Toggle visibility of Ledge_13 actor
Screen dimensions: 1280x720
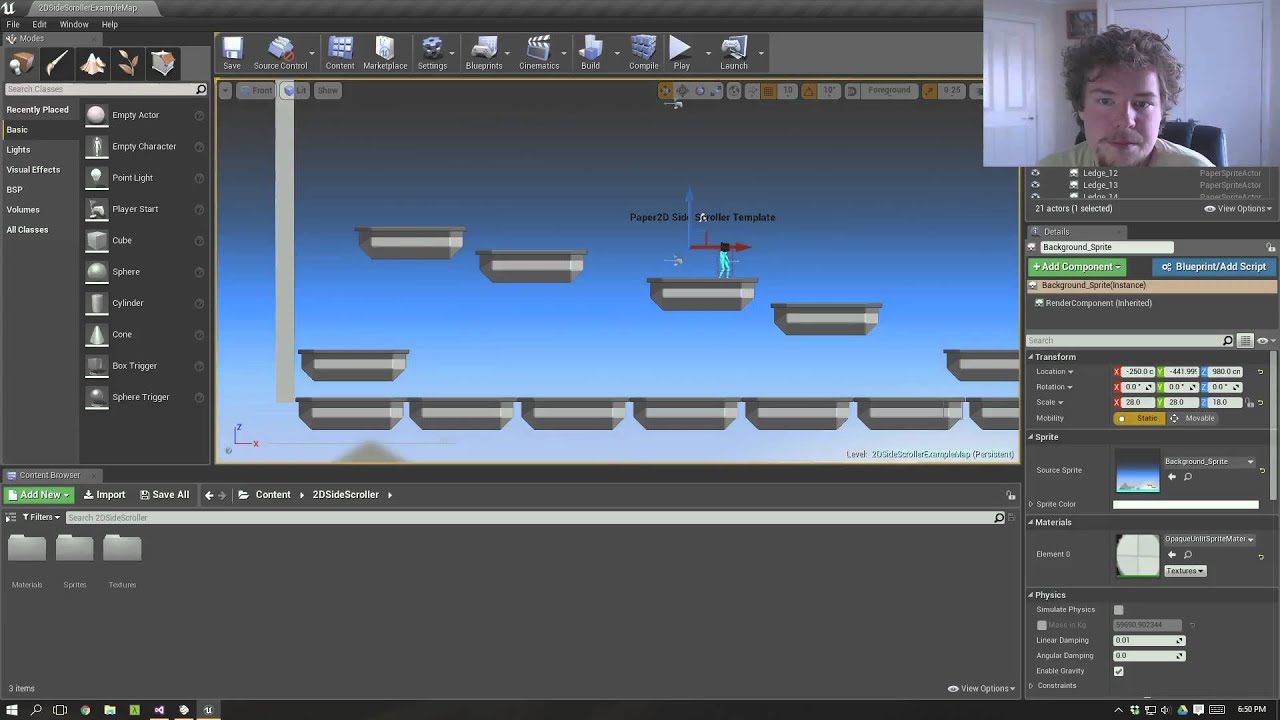tap(1035, 185)
